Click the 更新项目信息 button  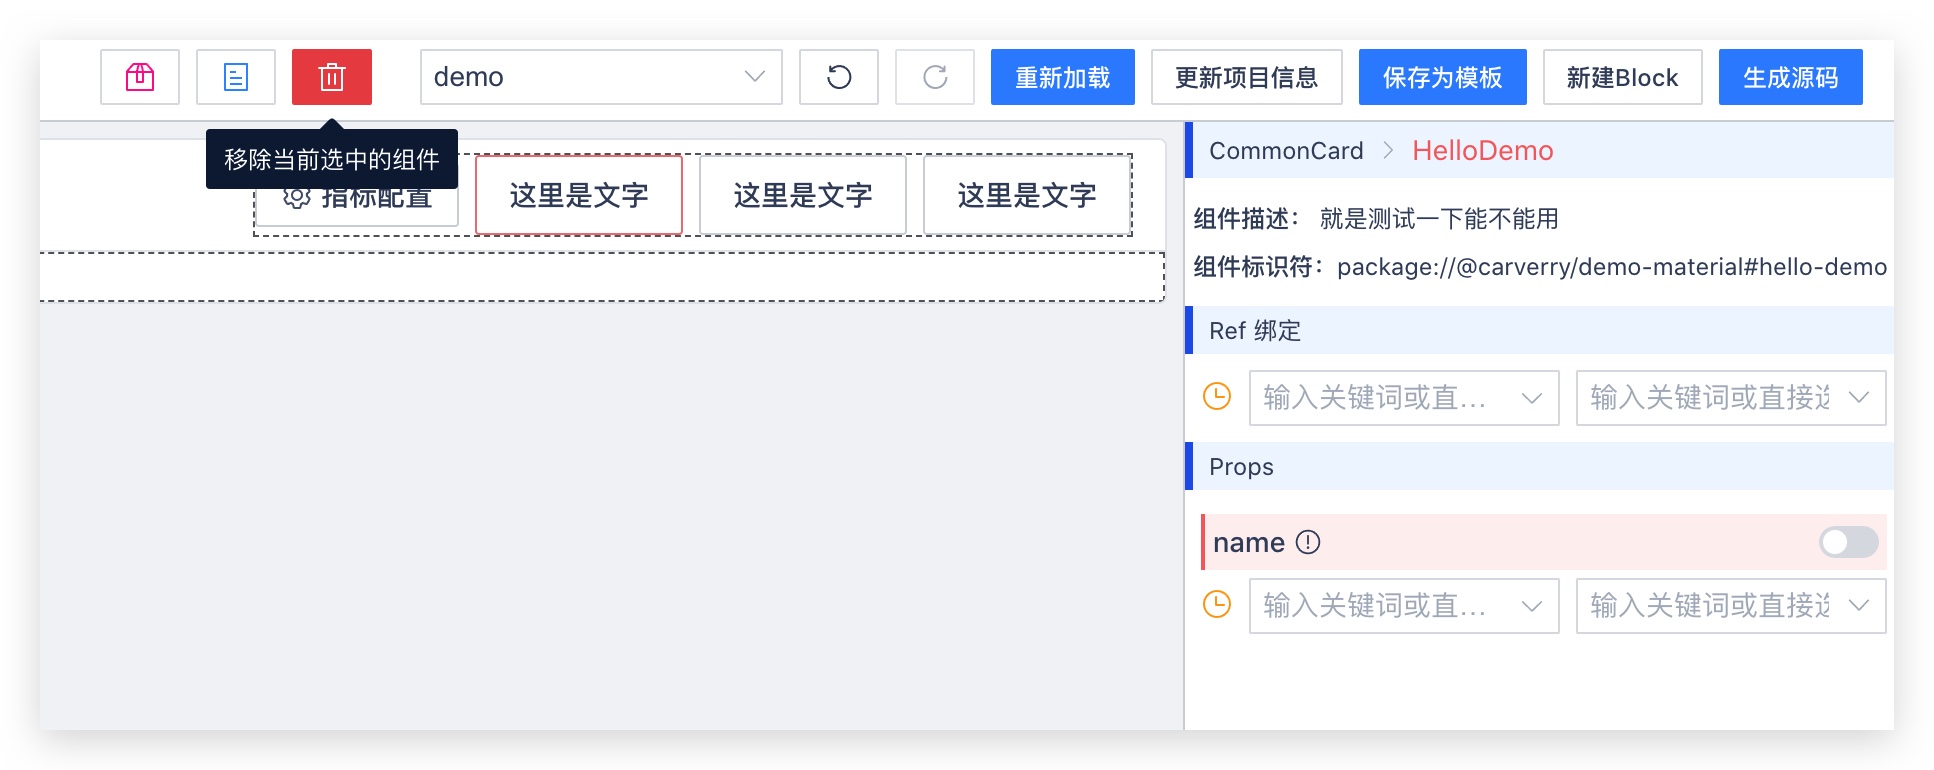[x=1247, y=77]
